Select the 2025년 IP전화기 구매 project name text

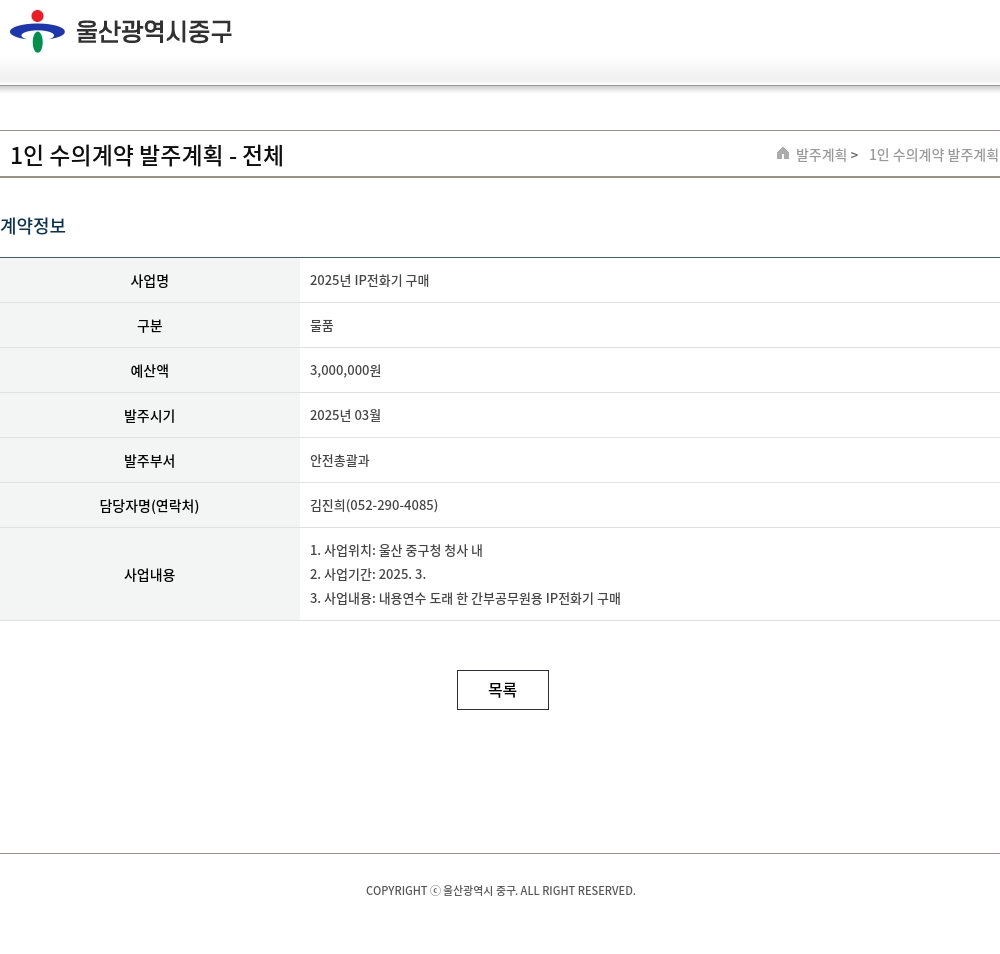tap(369, 281)
